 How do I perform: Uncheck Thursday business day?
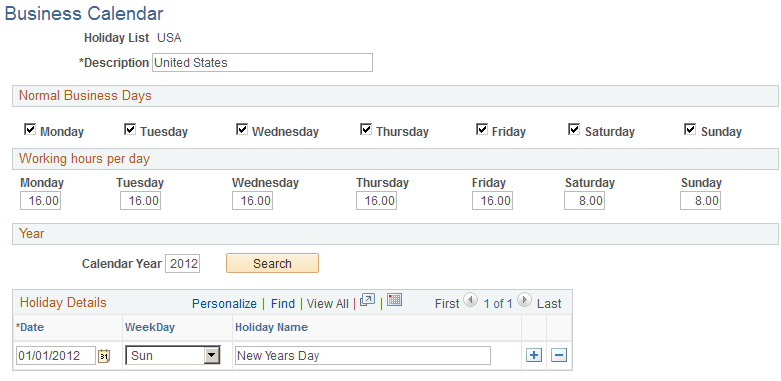click(x=366, y=130)
